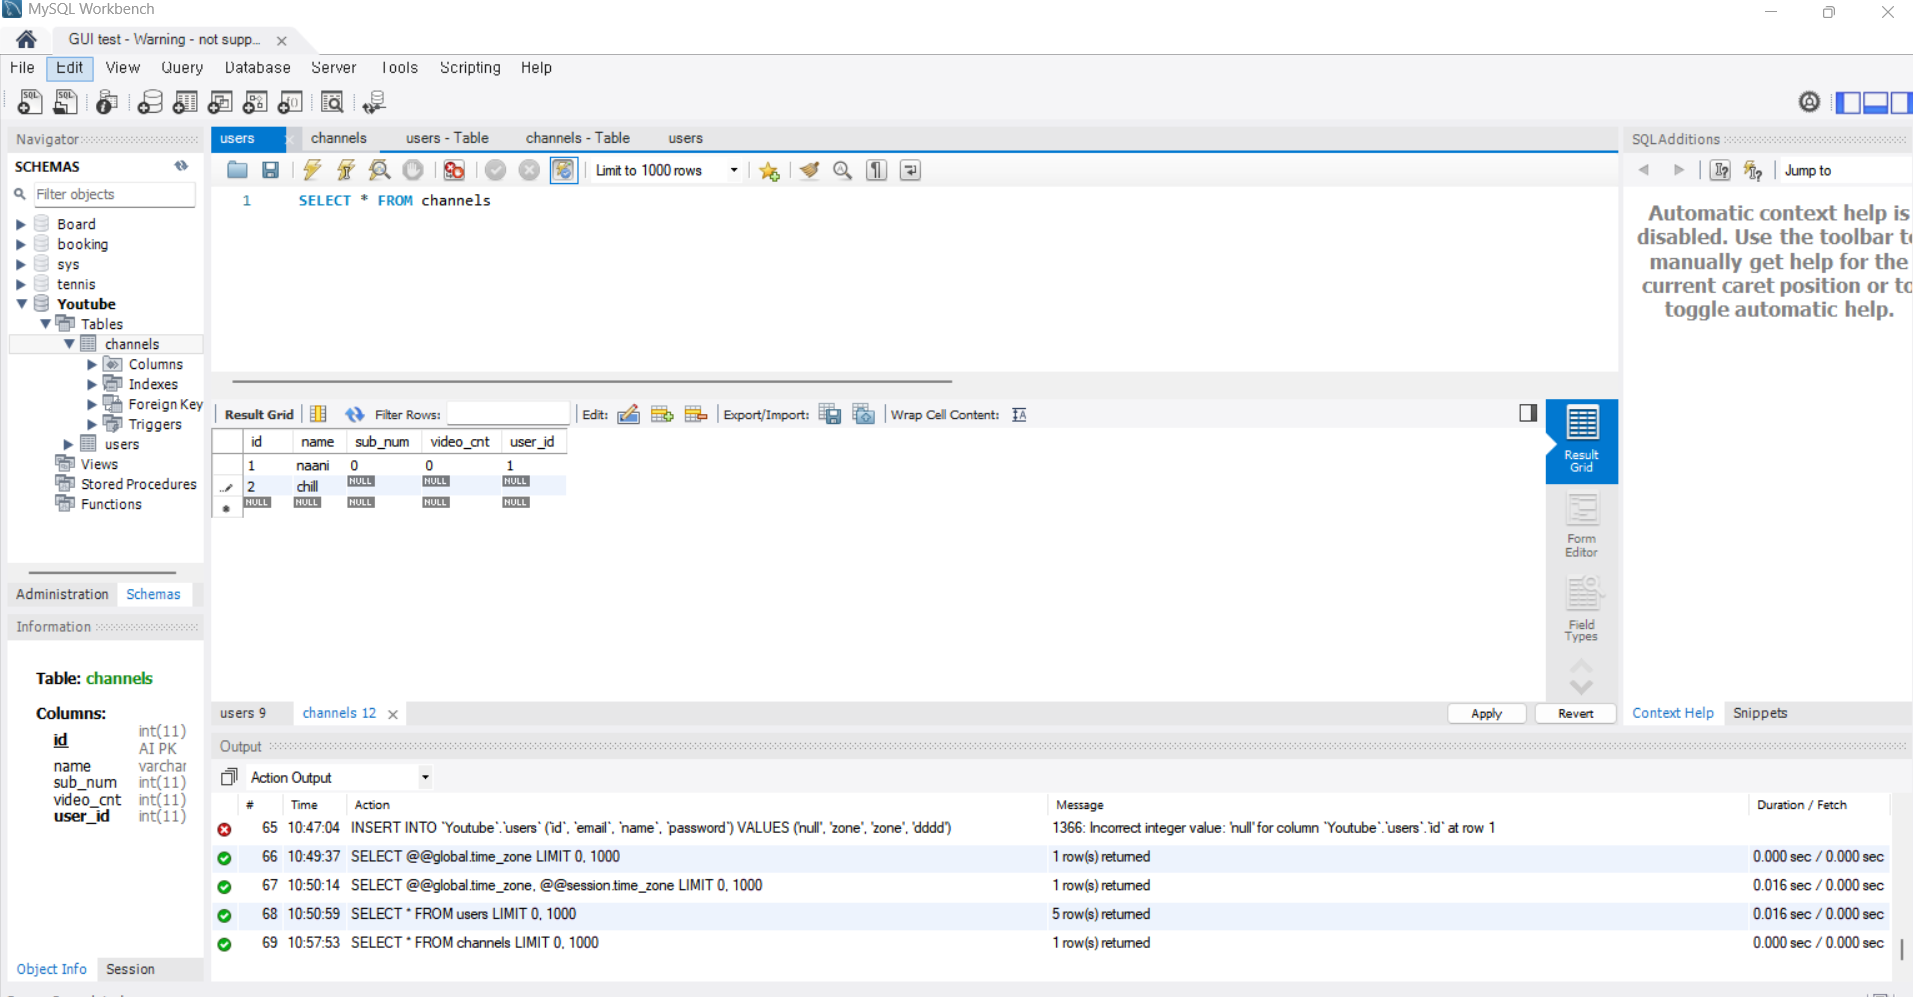Open the Snippets tab
1913x997 pixels.
pos(1760,713)
